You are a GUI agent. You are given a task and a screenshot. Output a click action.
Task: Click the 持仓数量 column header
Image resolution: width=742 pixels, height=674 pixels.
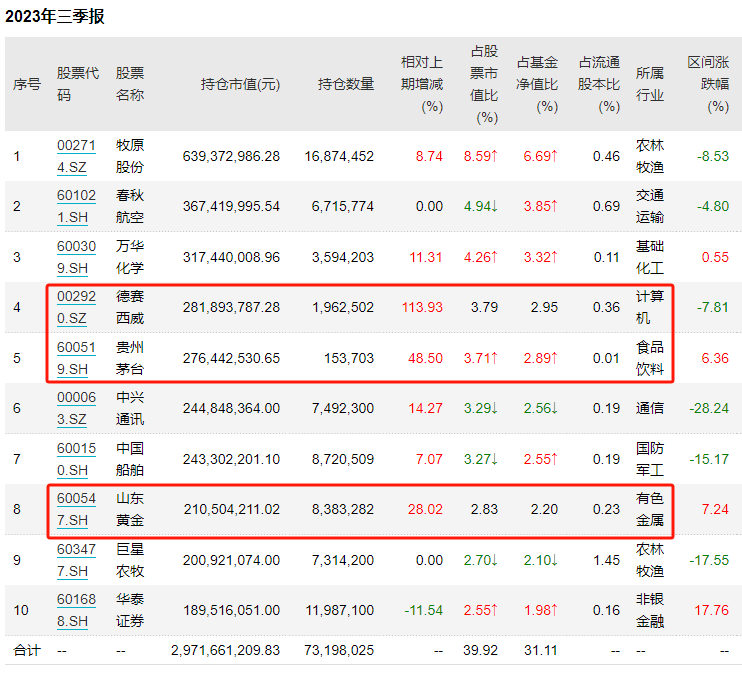[346, 84]
